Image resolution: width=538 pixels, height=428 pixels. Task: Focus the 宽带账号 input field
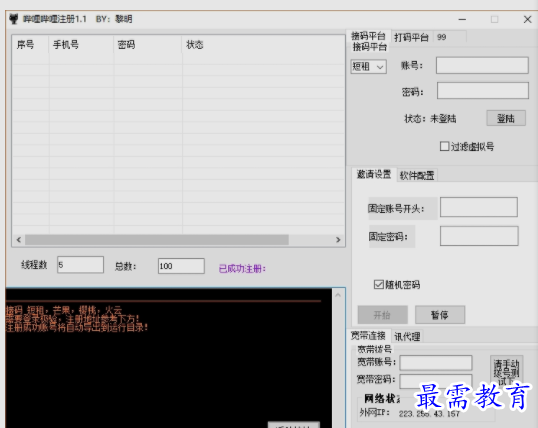click(x=436, y=362)
